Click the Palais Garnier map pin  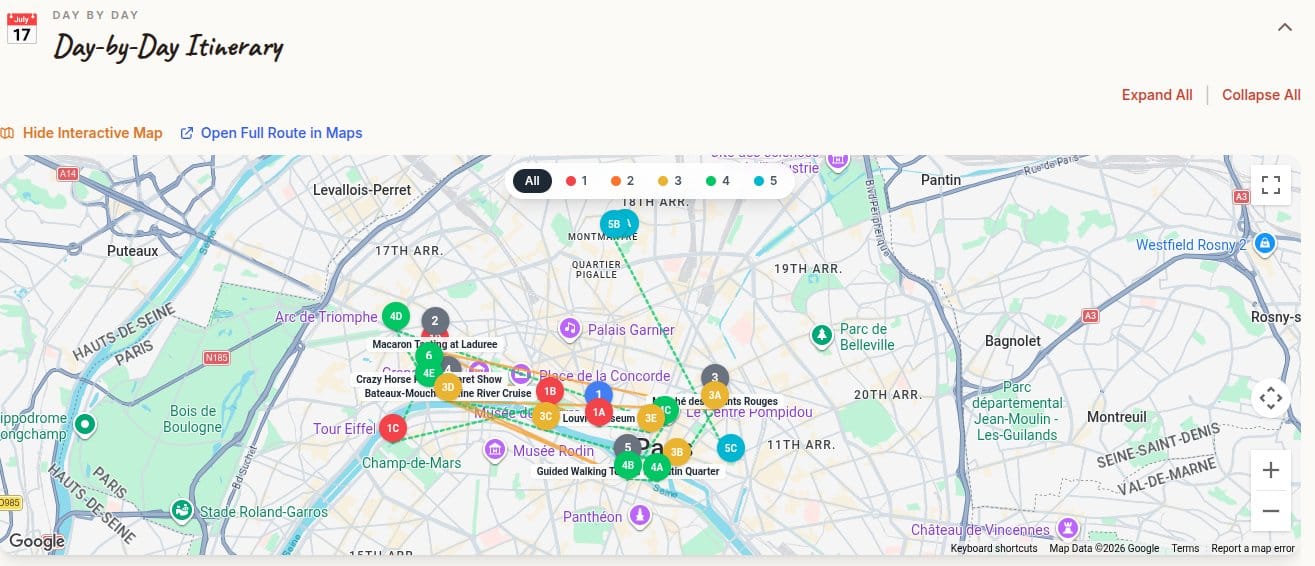point(570,328)
